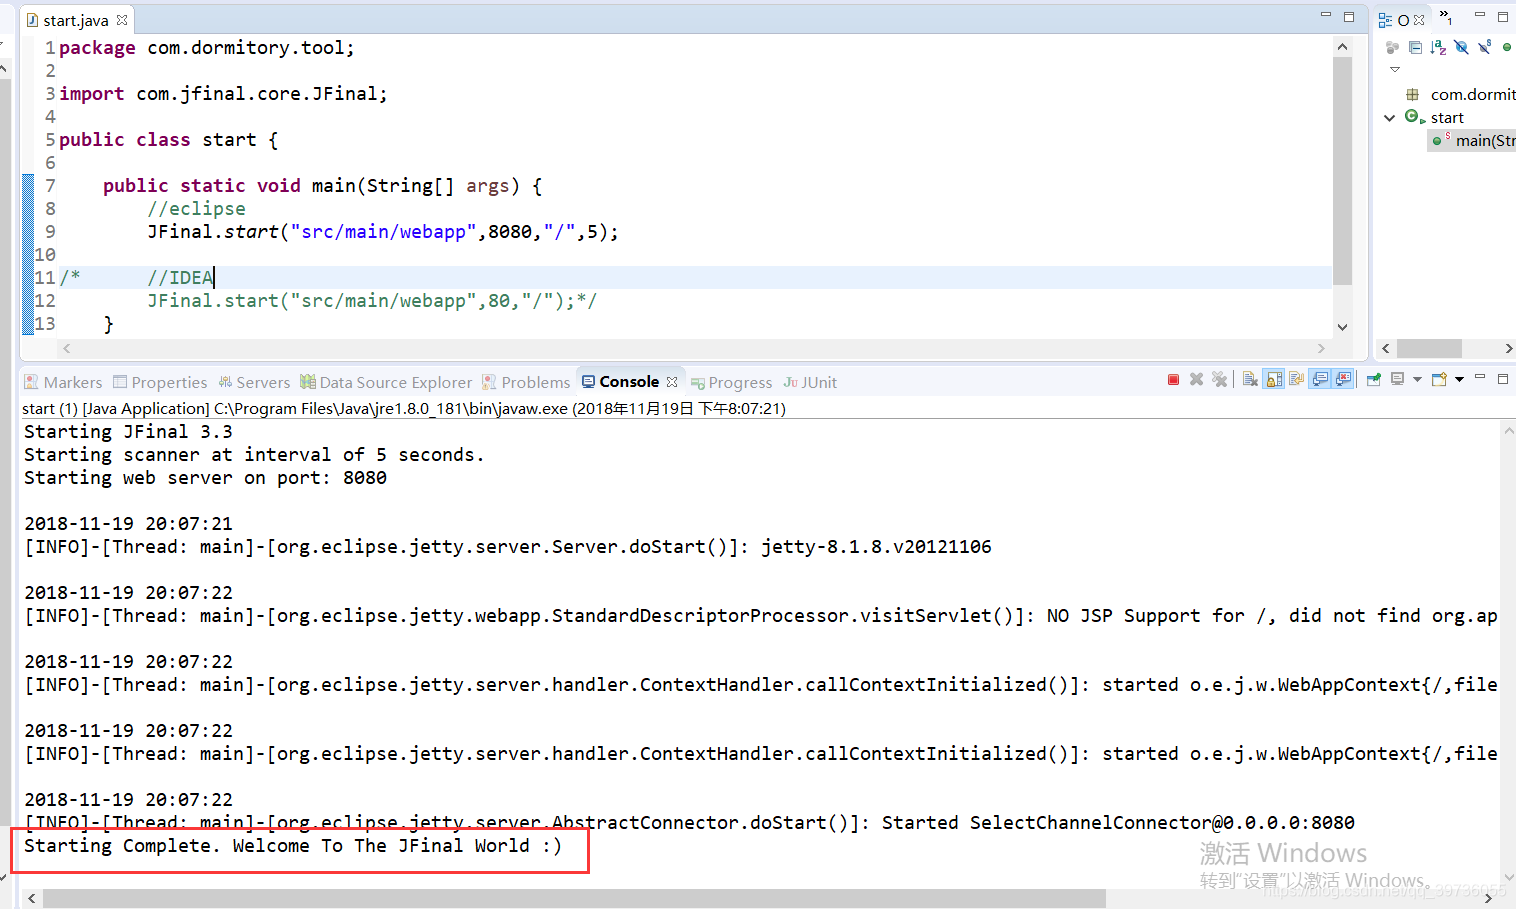This screenshot has width=1516, height=909.
Task: Click the editor vertical scrollbar down arrow
Action: click(1342, 327)
